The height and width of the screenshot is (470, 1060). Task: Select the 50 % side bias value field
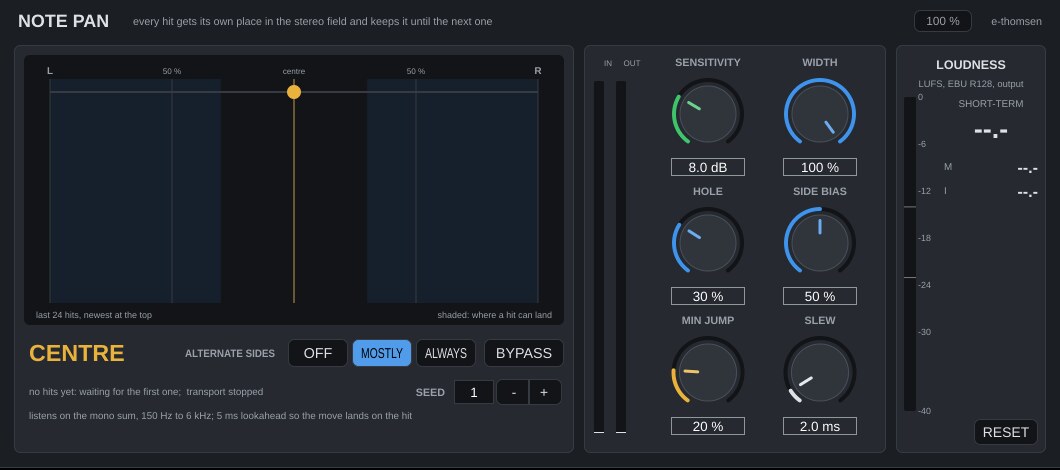point(820,296)
